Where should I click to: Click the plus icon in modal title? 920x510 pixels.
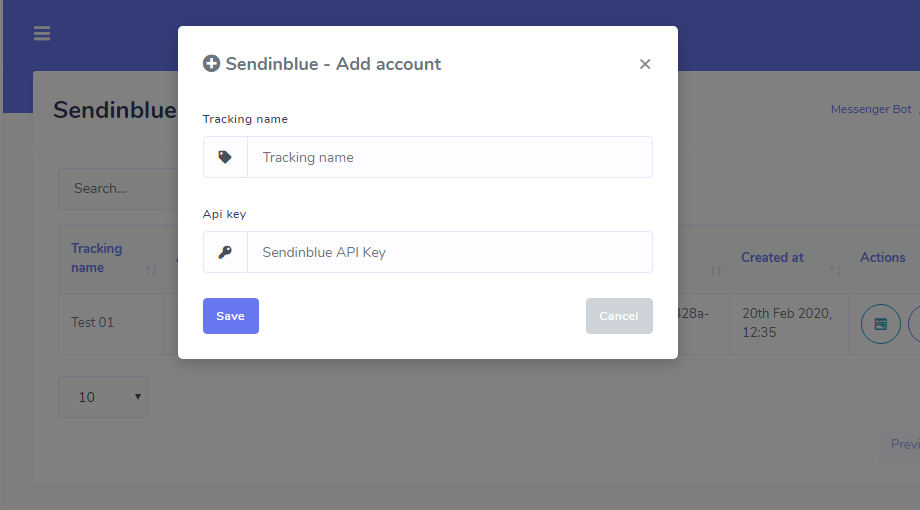[211, 64]
